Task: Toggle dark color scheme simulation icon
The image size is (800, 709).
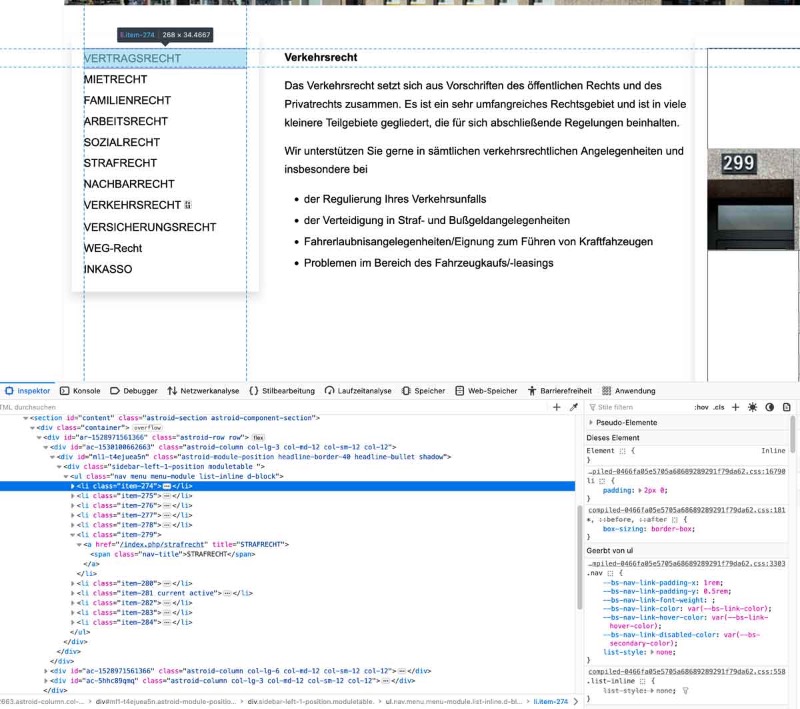Action: tap(769, 407)
